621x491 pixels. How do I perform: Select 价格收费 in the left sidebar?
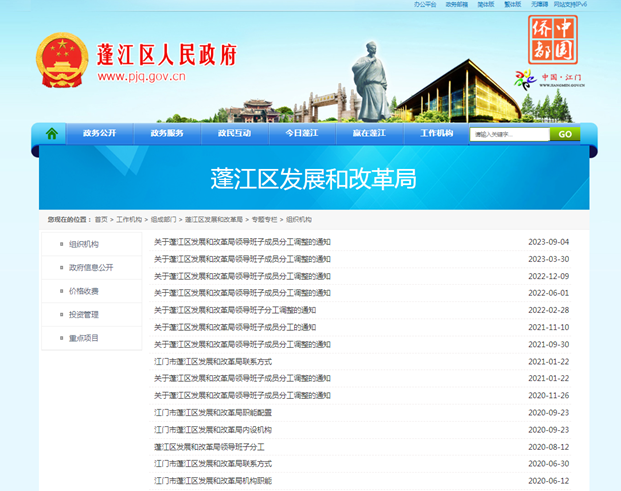click(84, 291)
